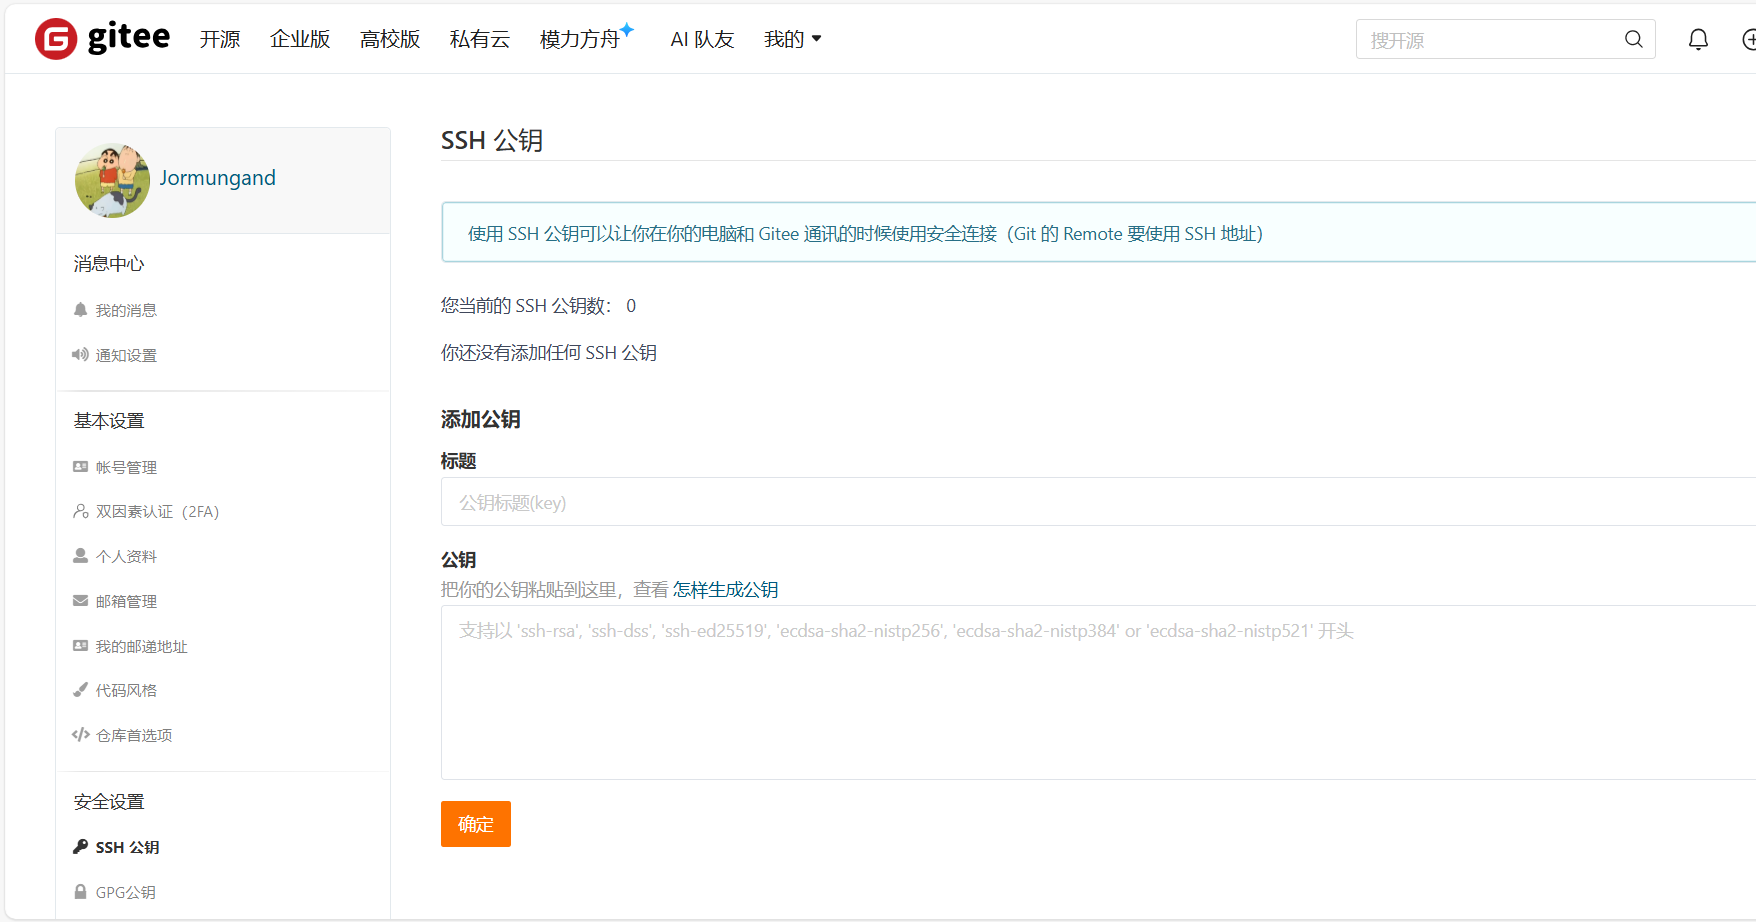Open 通知设置 in sidebar
1756x922 pixels.
click(126, 355)
